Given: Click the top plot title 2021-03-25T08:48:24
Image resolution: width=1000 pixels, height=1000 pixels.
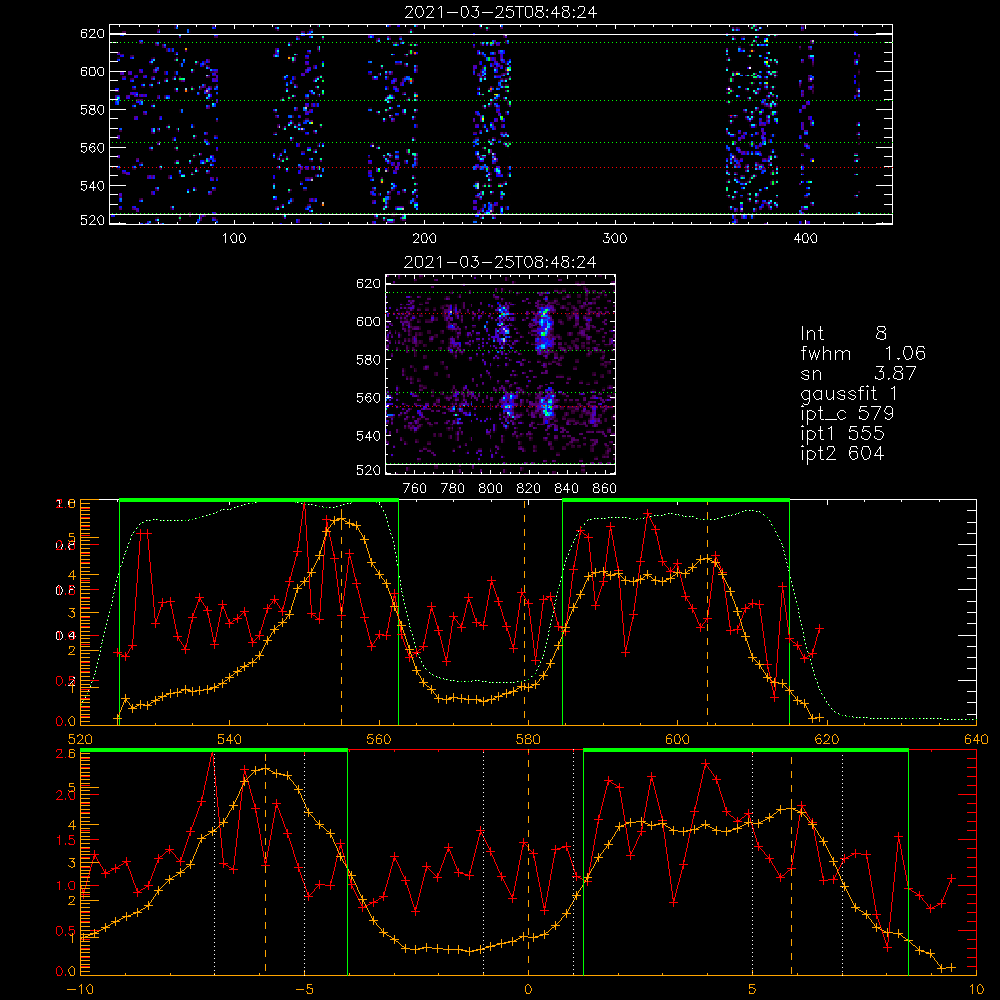Looking at the screenshot, I should point(501,12).
